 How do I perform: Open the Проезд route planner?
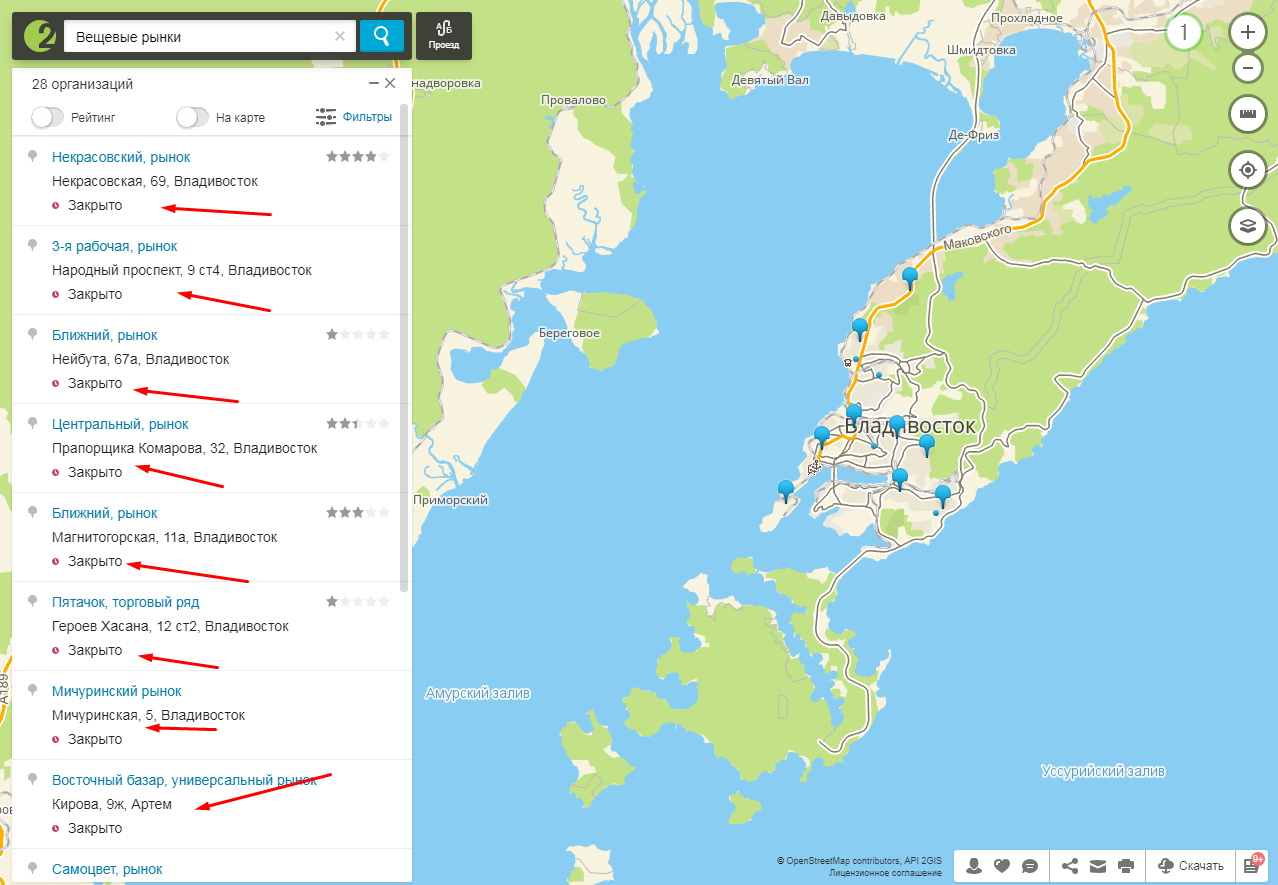444,36
